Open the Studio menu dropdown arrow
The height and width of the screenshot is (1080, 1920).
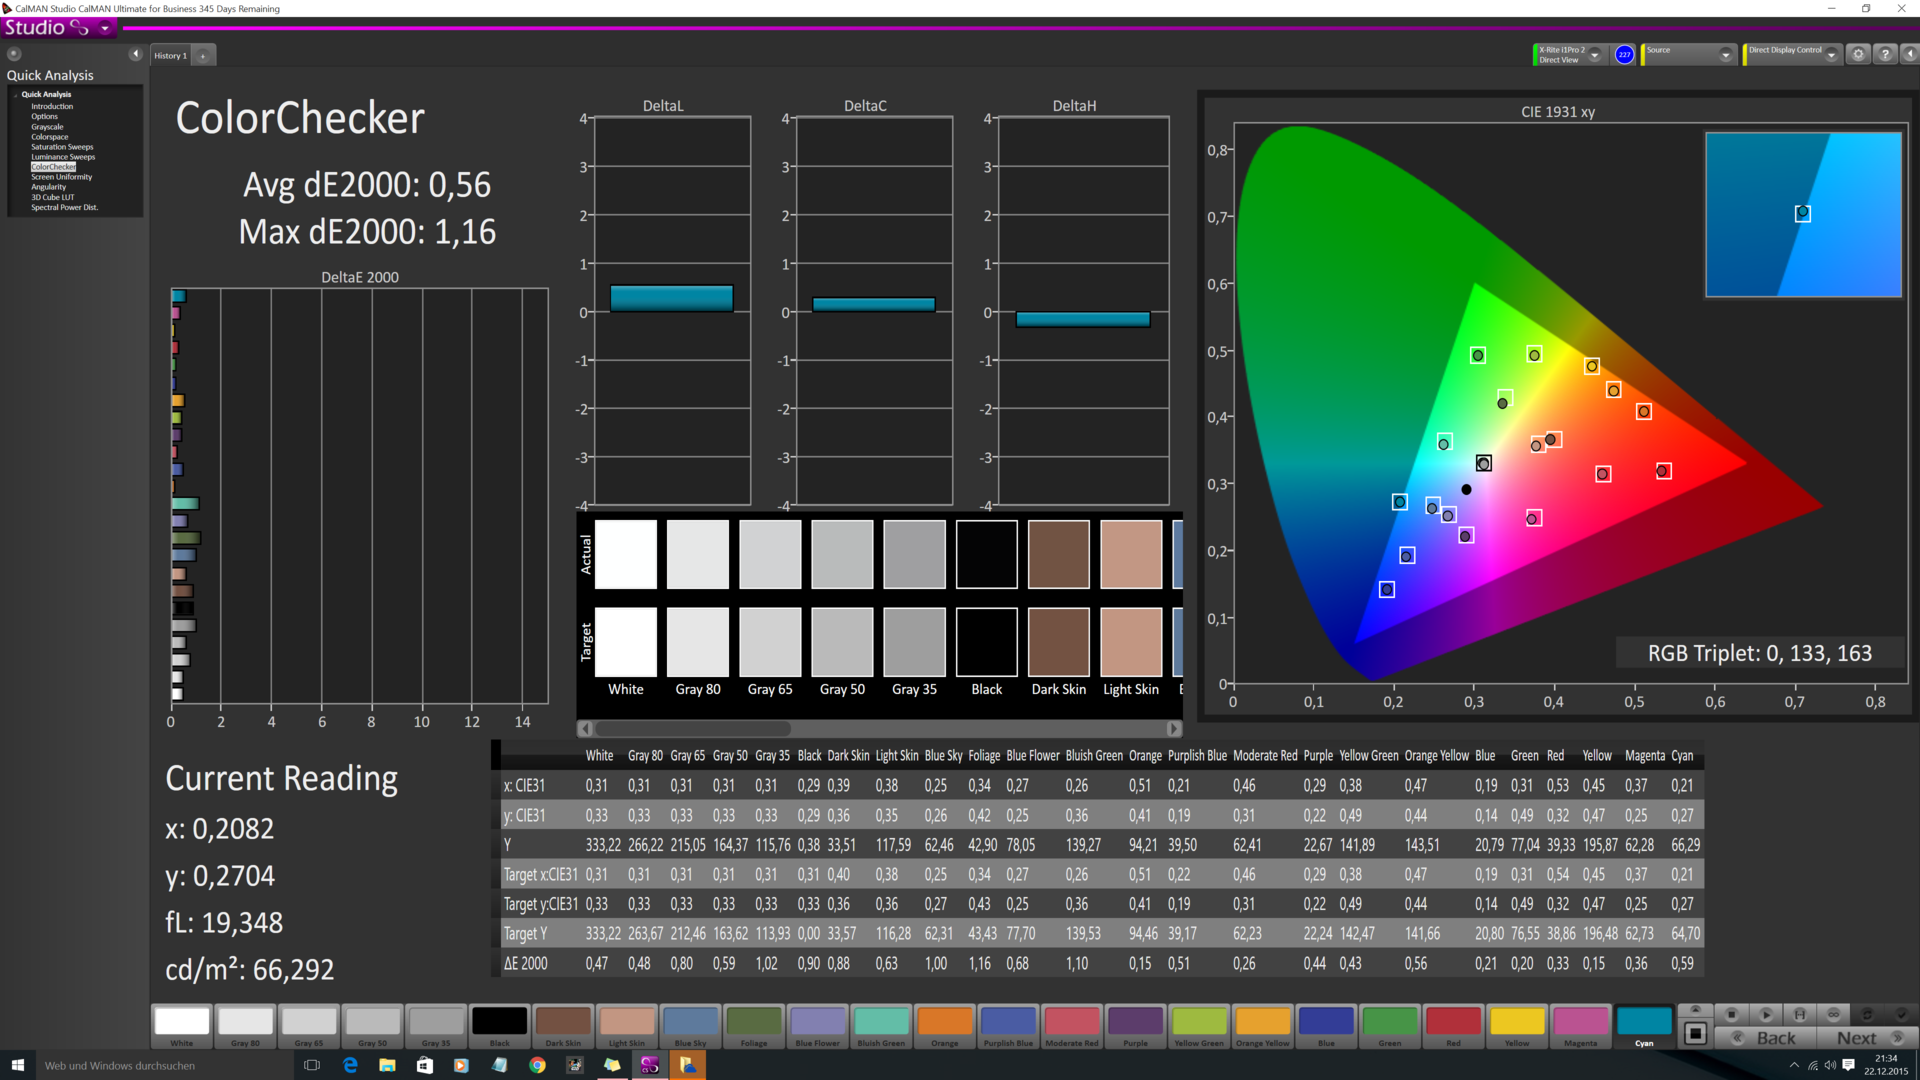tap(105, 28)
